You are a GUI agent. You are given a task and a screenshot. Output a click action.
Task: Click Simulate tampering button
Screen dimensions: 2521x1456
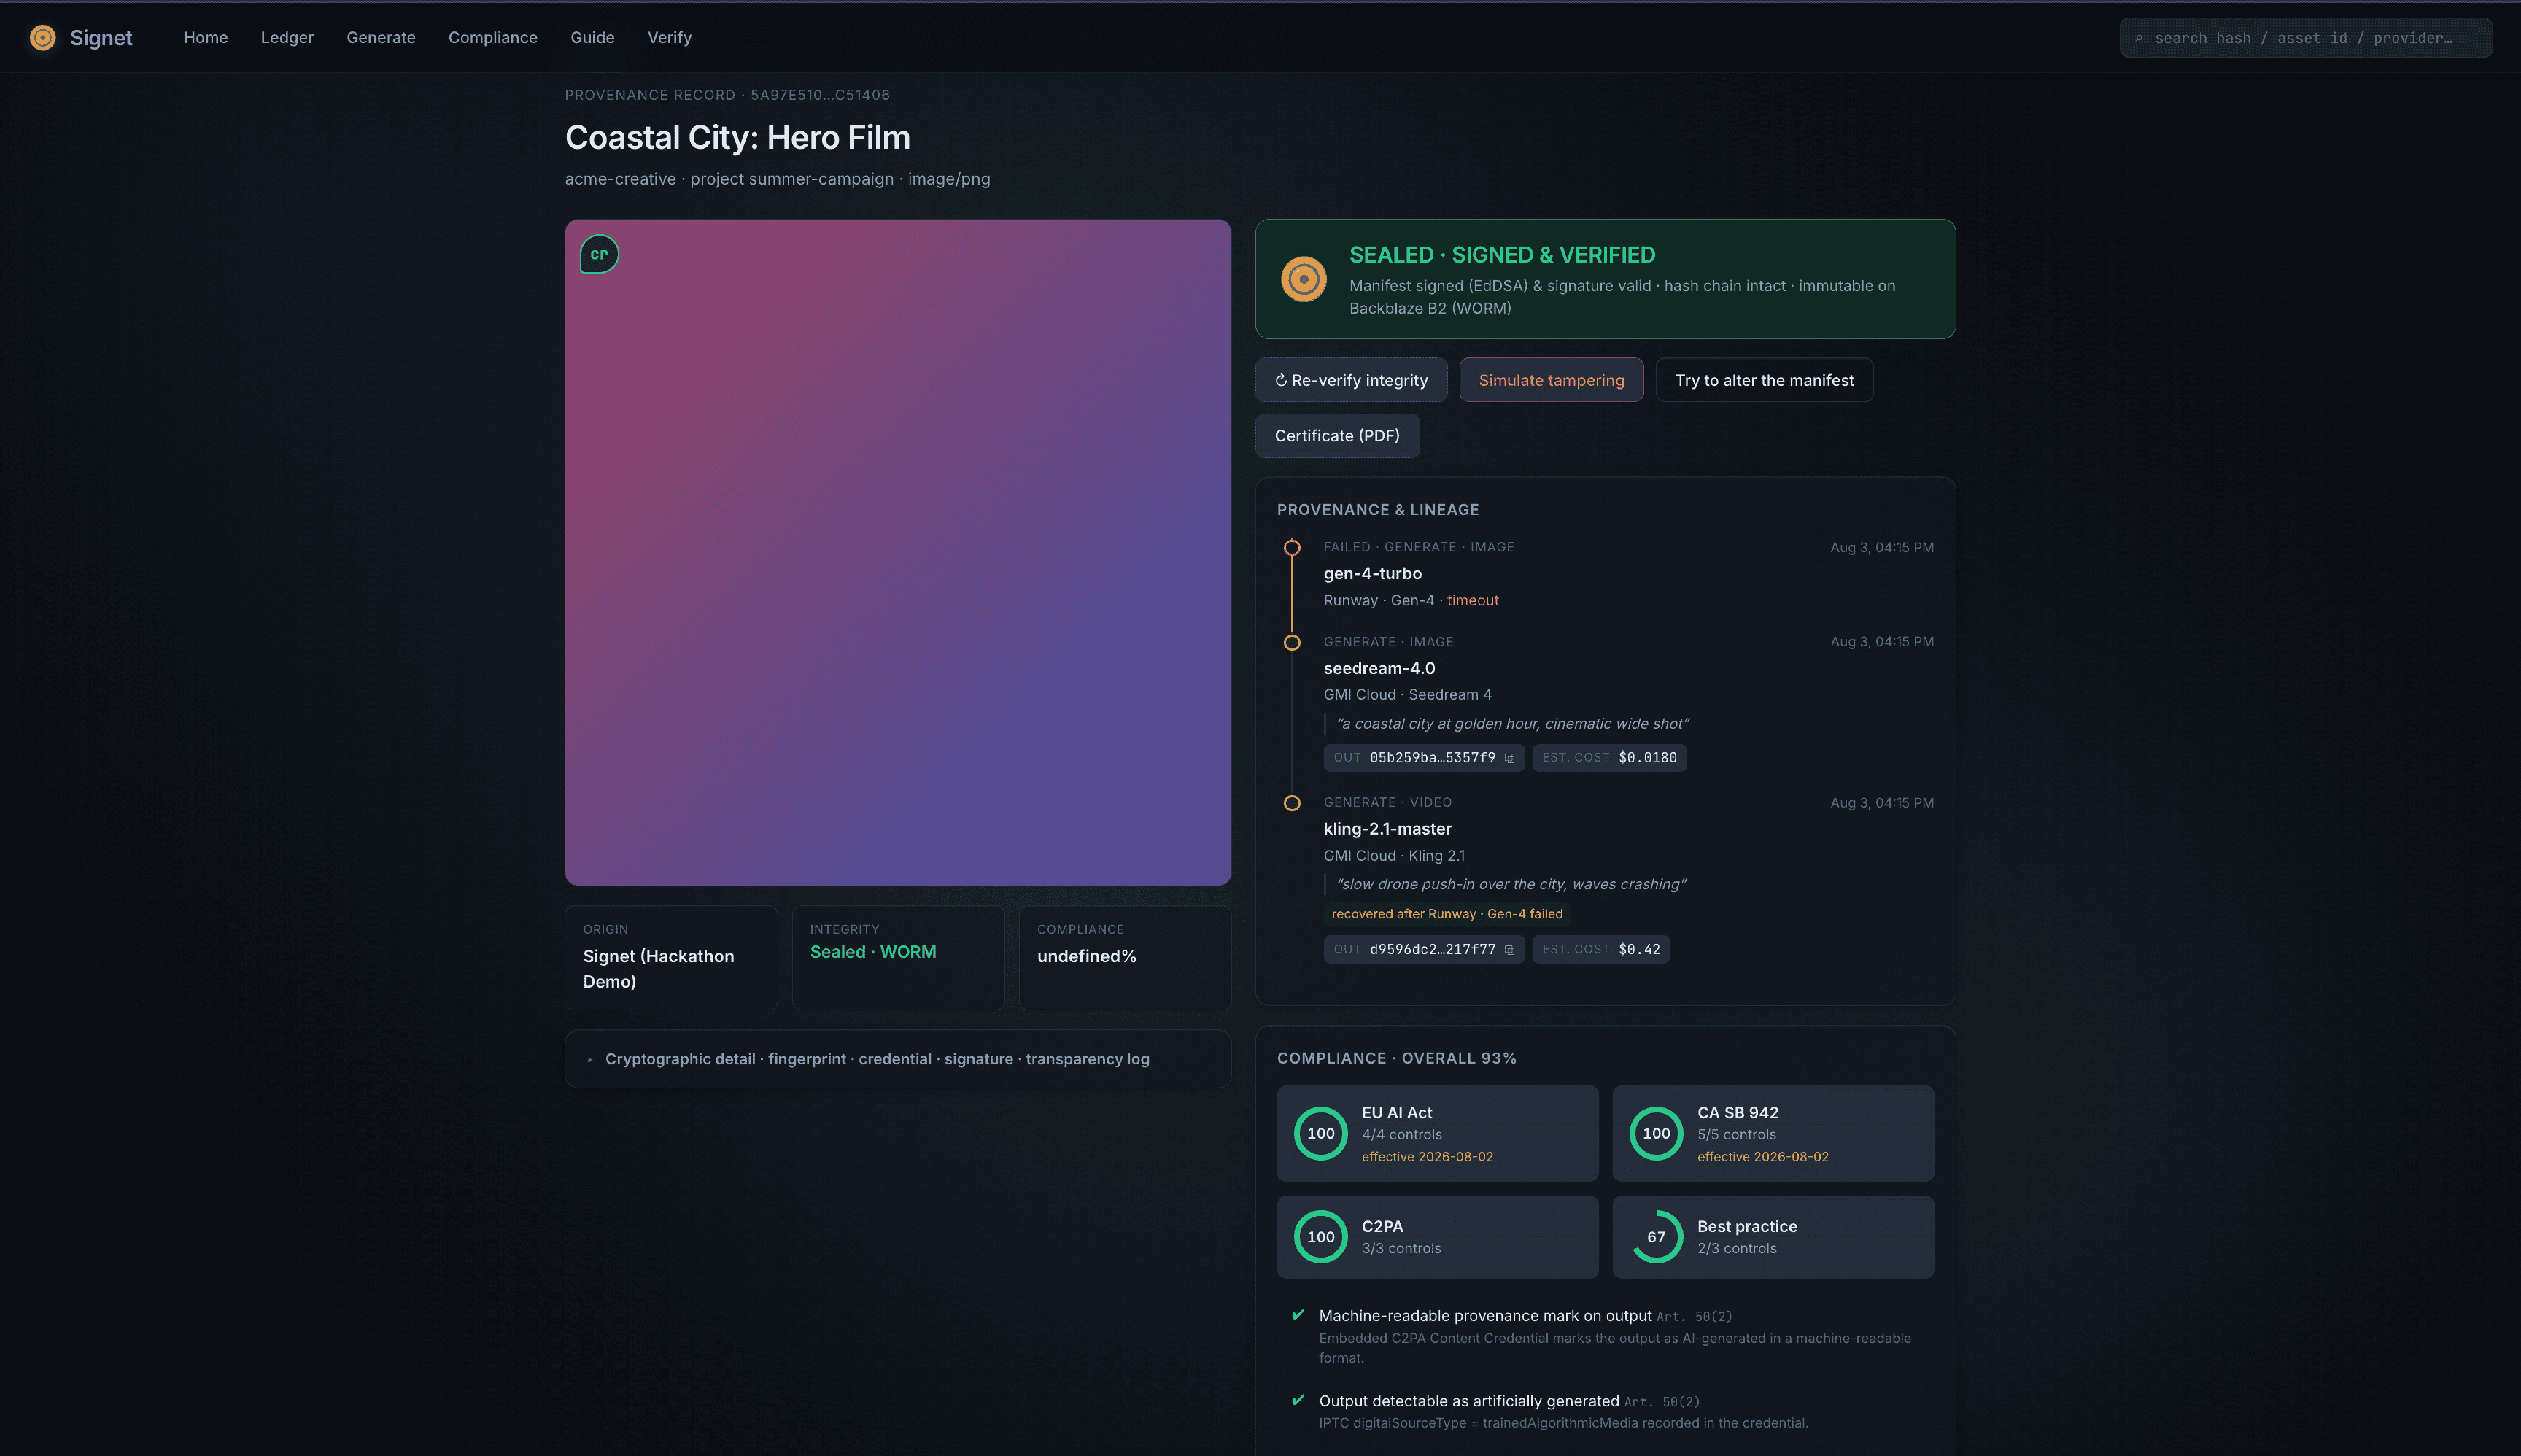click(x=1551, y=380)
